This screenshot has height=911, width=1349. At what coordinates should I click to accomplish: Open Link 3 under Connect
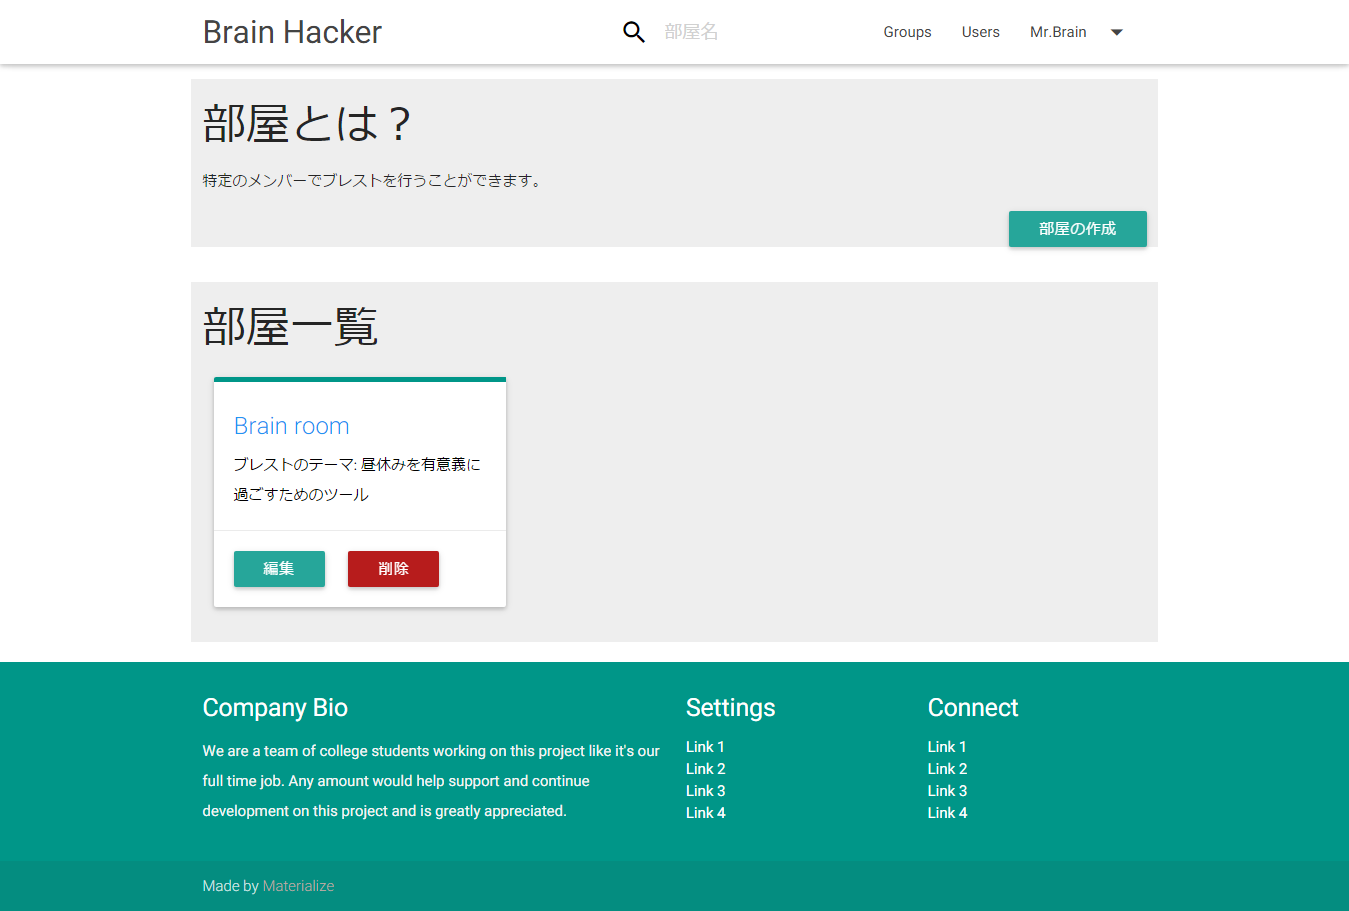click(947, 791)
